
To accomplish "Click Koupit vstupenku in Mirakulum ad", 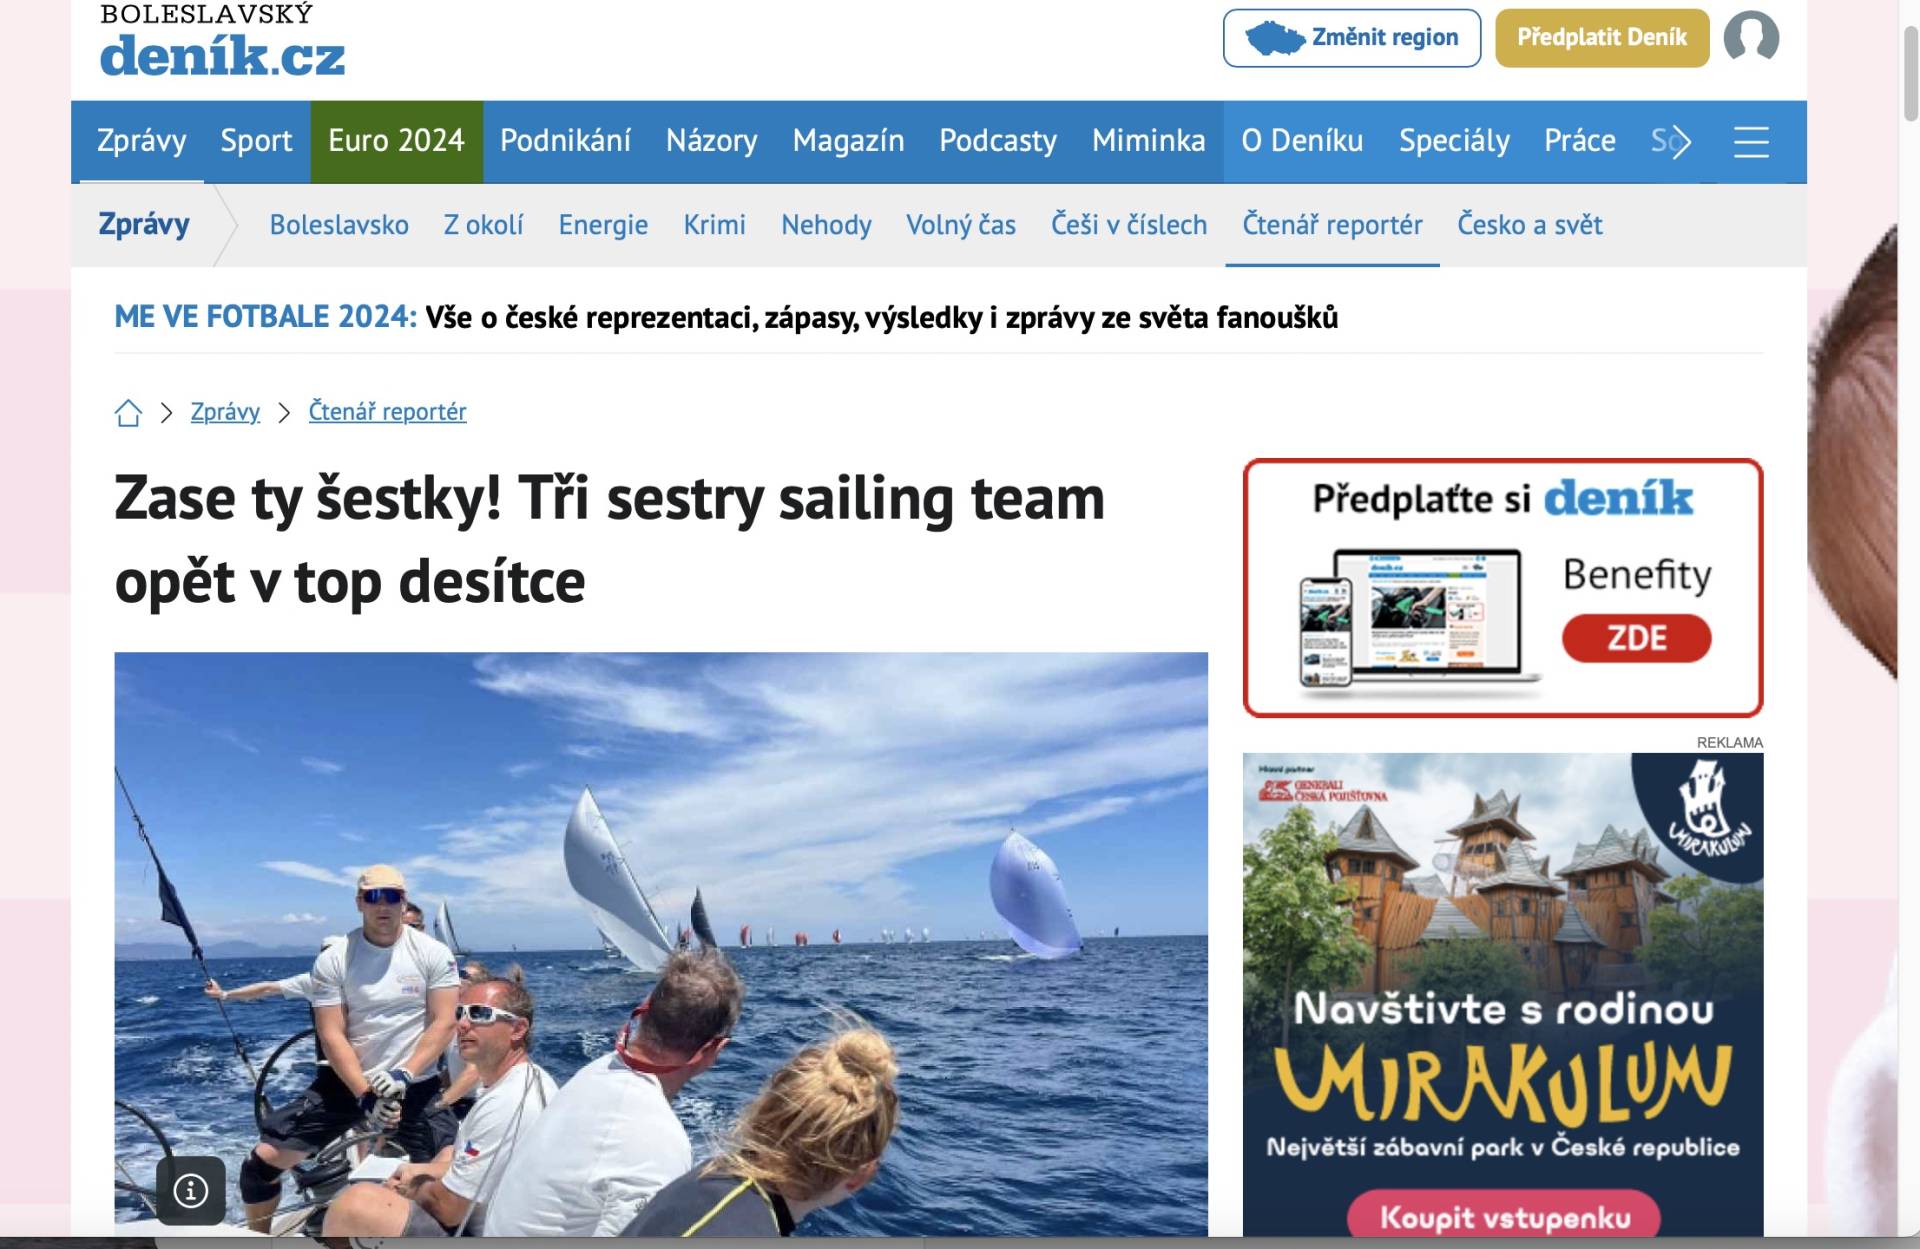I will click(x=1504, y=1216).
